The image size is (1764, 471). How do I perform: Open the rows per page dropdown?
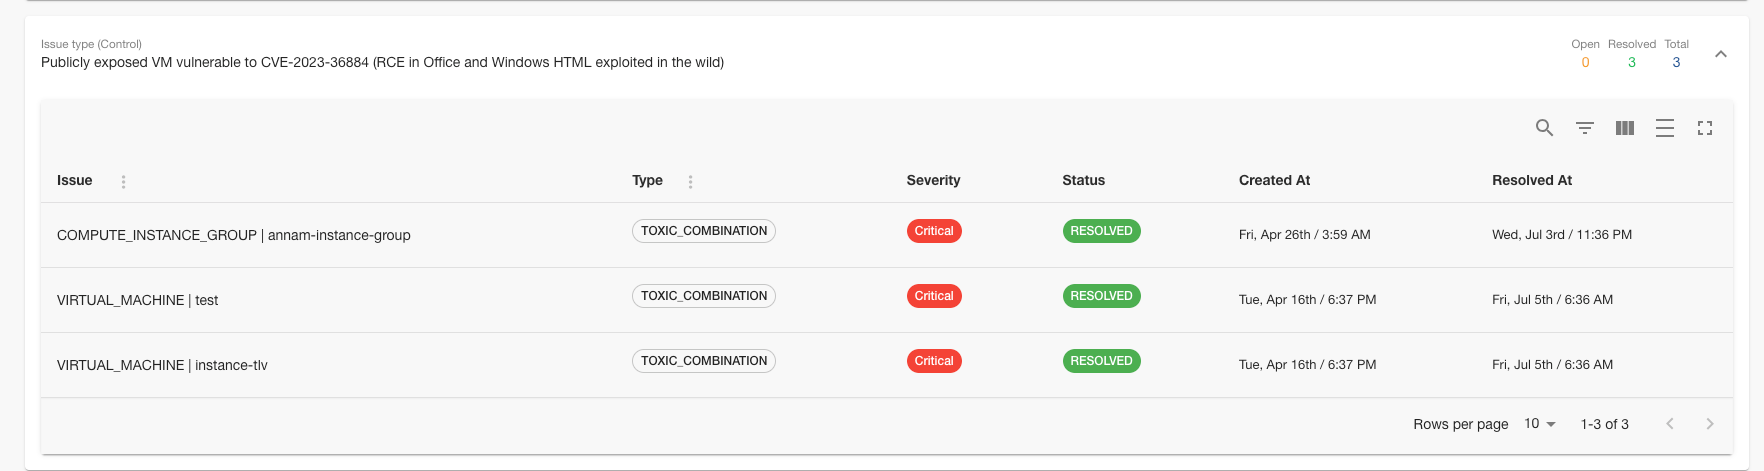(x=1540, y=424)
